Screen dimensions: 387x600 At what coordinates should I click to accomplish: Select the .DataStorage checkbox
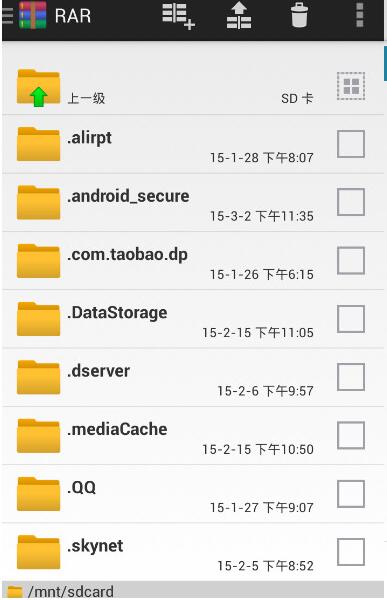tap(351, 319)
